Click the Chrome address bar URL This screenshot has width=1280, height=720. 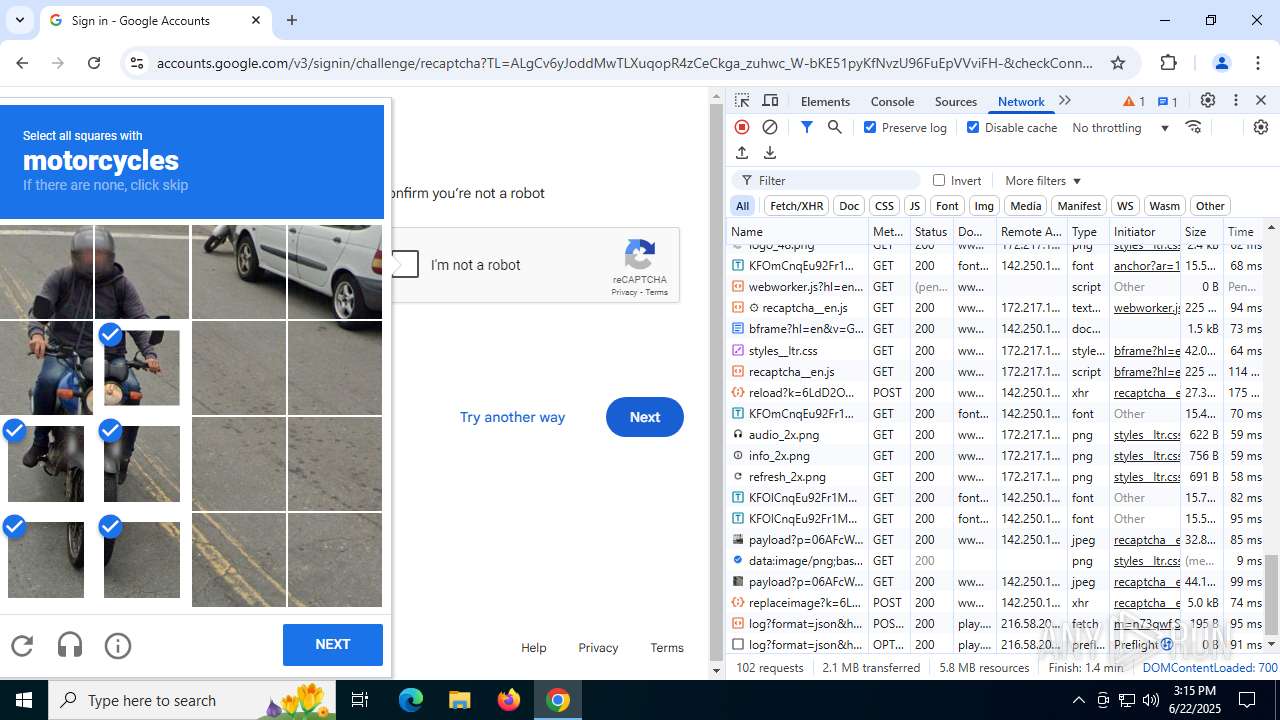[625, 63]
